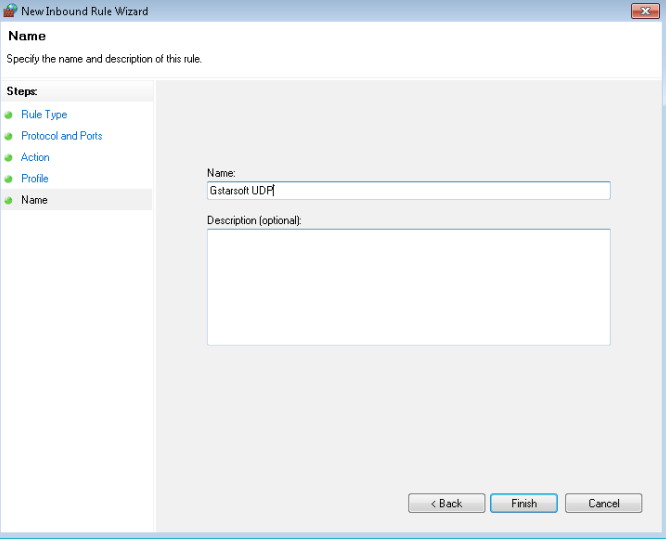
Task: Click inside the Description (optional) box
Action: (x=409, y=287)
